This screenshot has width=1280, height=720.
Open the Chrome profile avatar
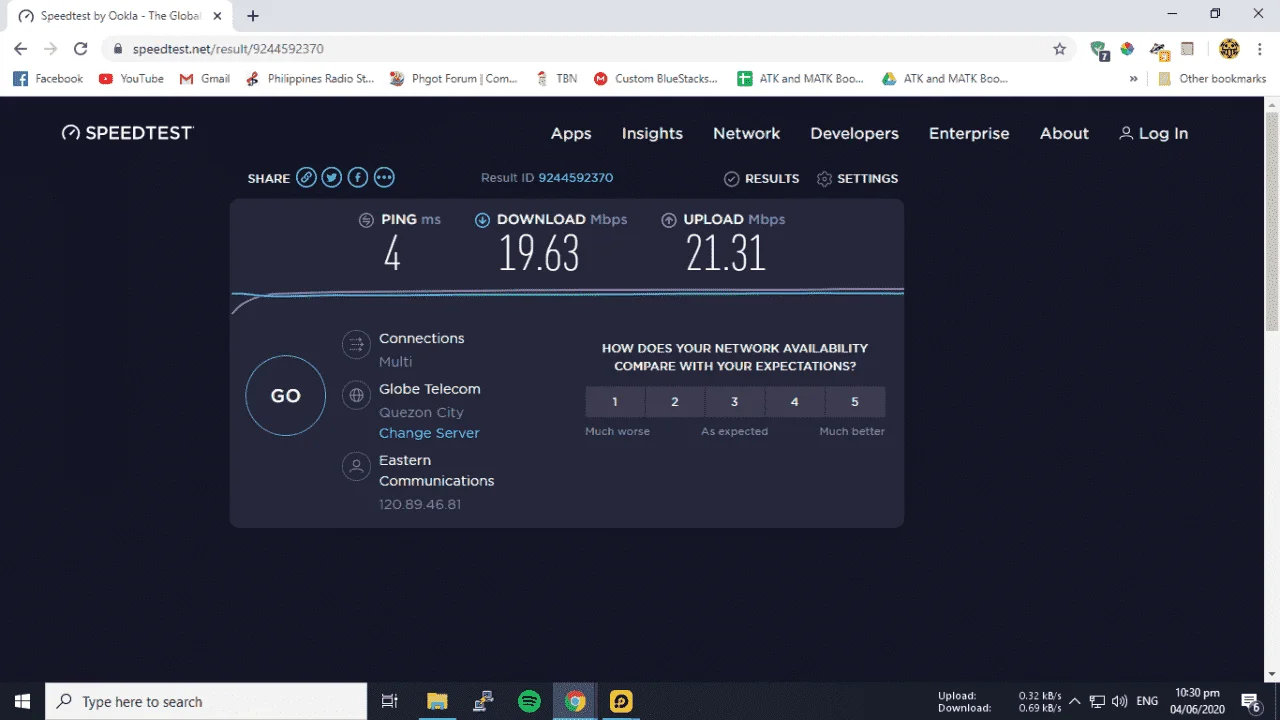click(1229, 48)
